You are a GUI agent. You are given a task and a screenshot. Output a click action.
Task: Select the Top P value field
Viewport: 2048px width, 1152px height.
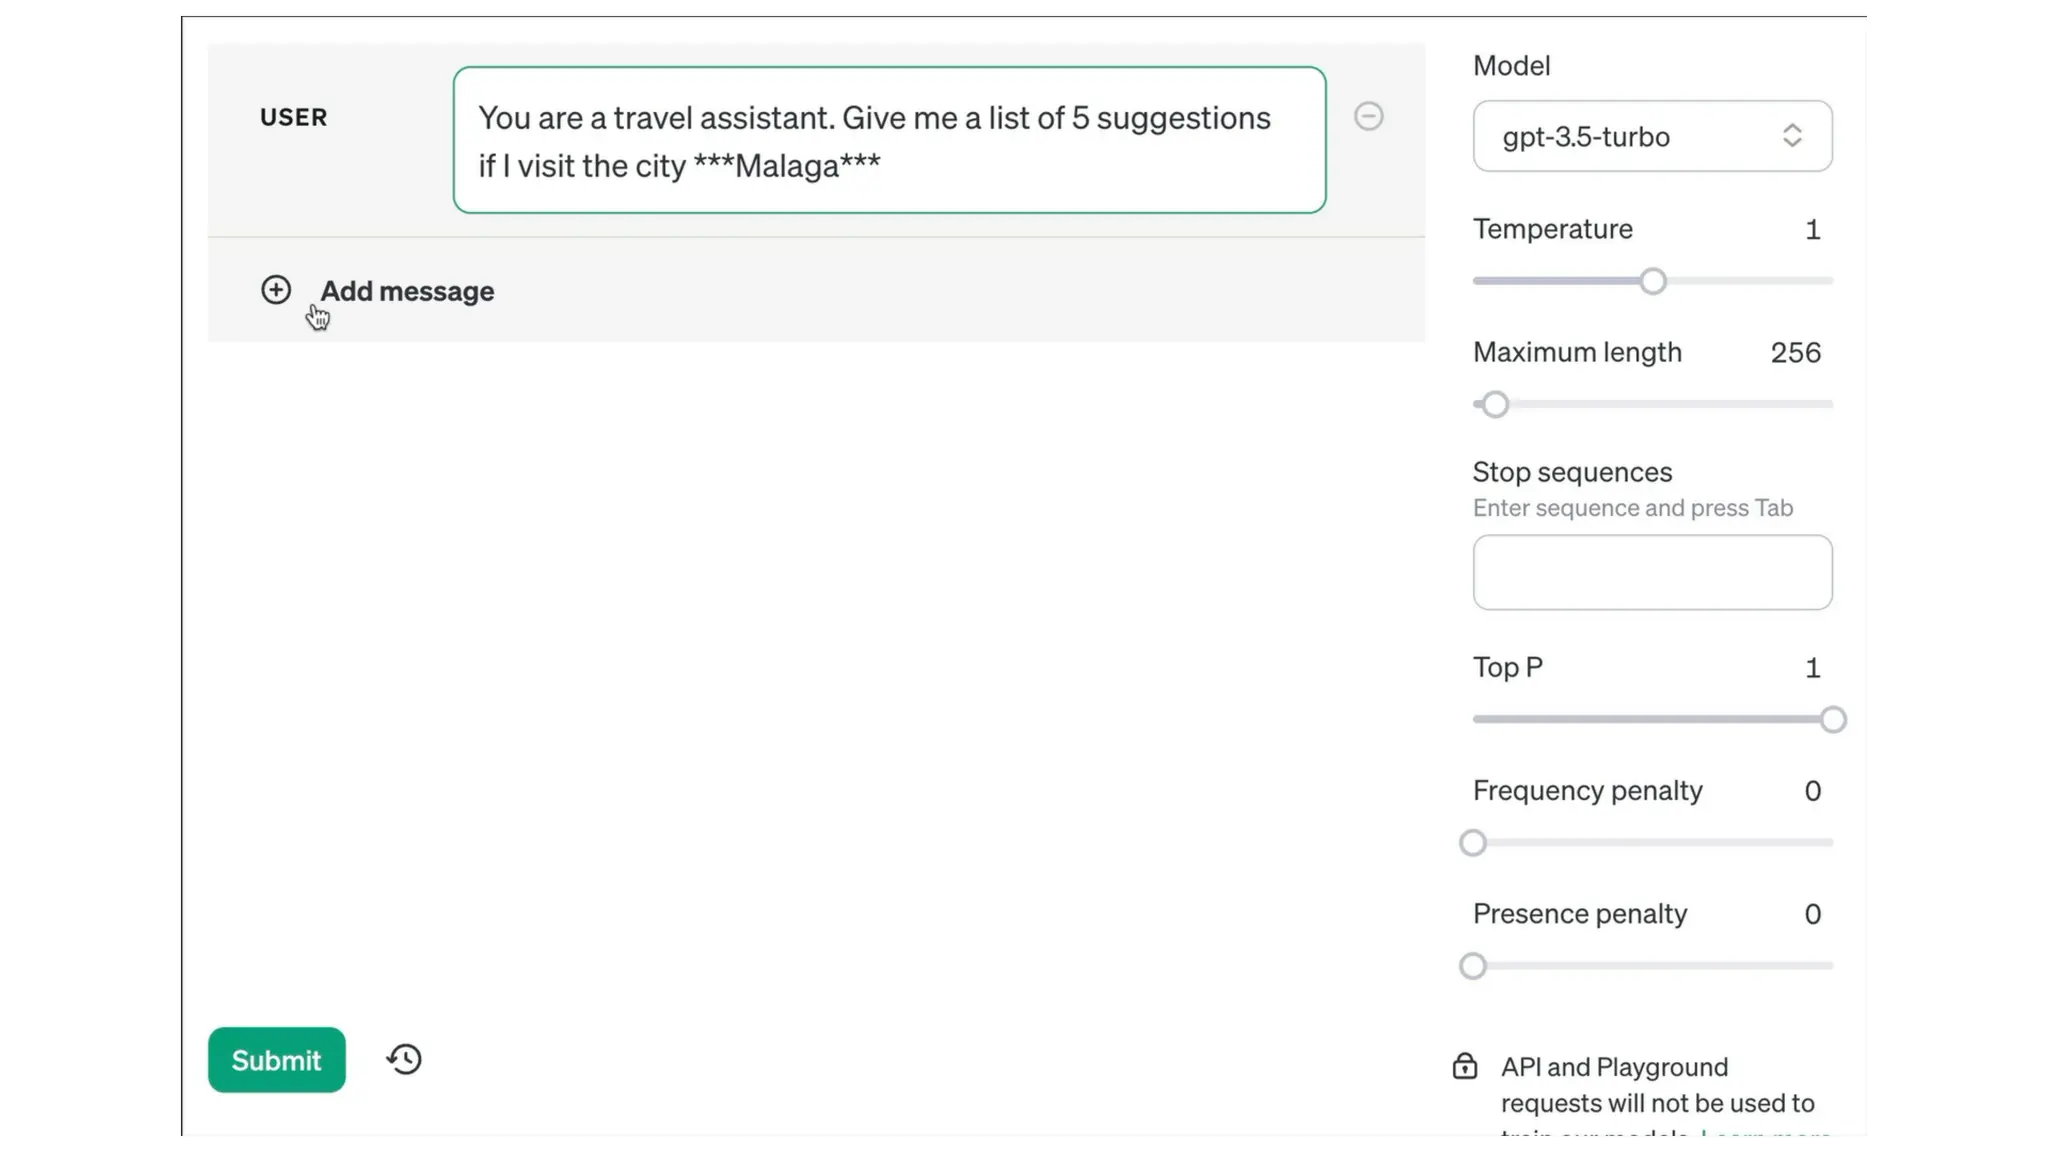pyautogui.click(x=1812, y=668)
